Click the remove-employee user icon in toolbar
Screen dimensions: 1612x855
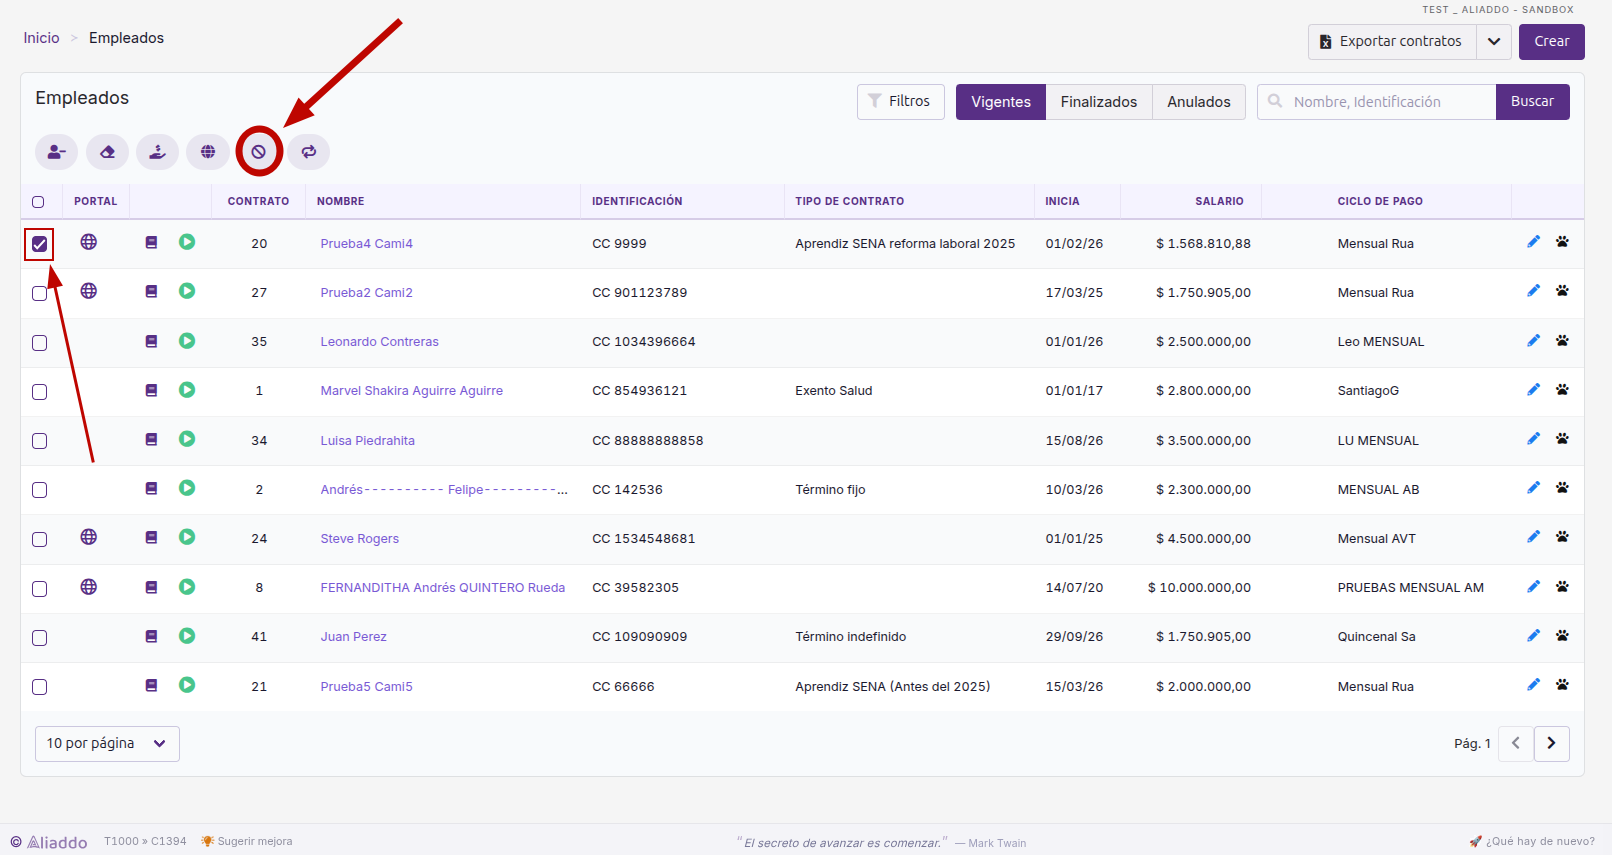pyautogui.click(x=56, y=152)
